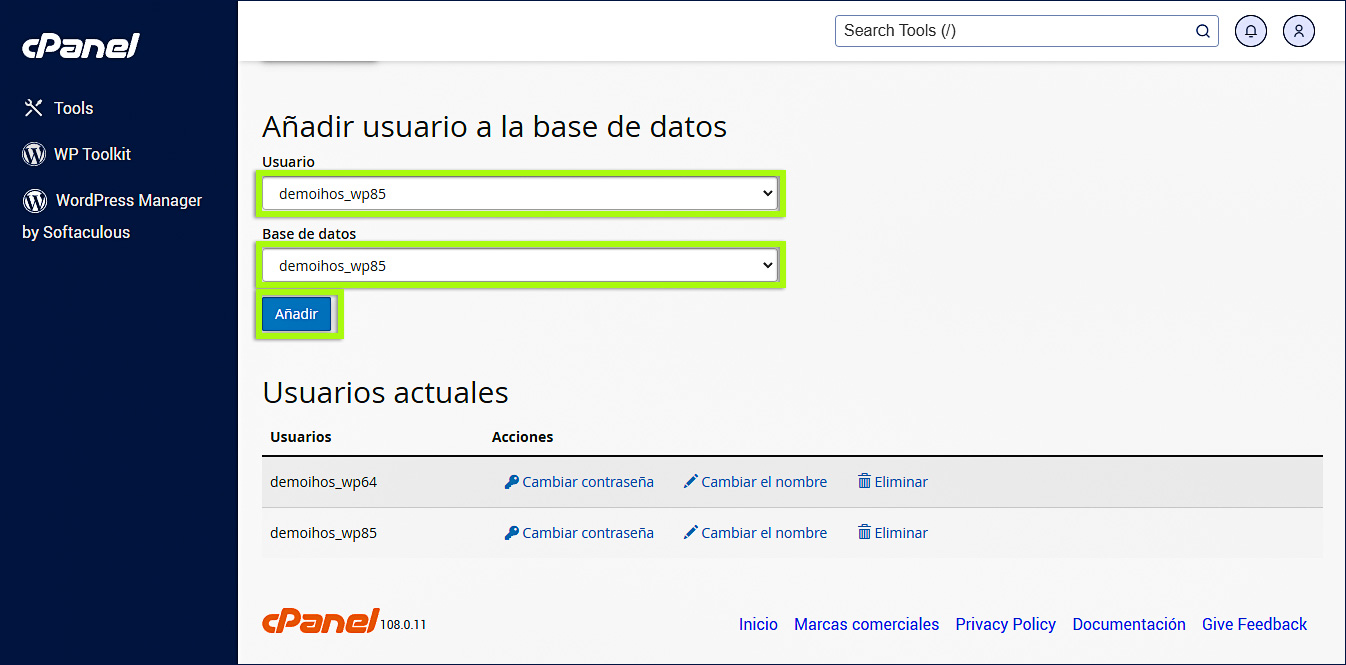
Task: Click Cambiar el nombre for demoihos_wp85
Action: pos(755,533)
